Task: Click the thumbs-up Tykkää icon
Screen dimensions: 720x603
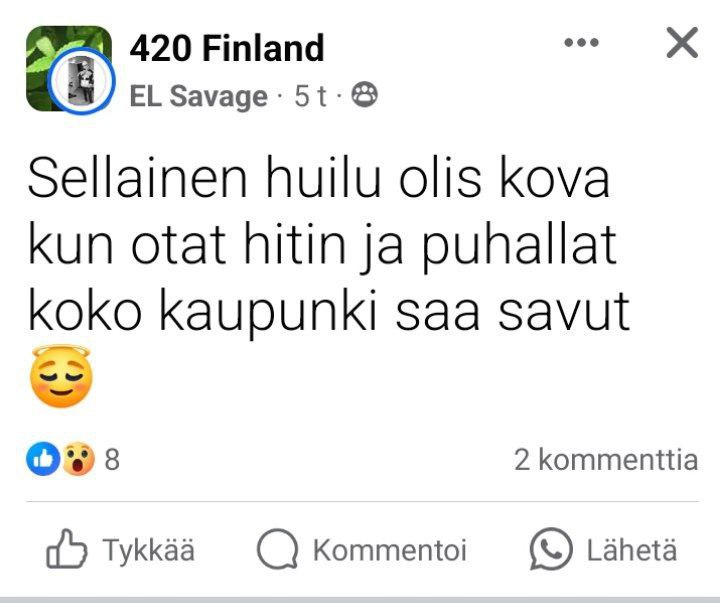Action: coord(67,549)
